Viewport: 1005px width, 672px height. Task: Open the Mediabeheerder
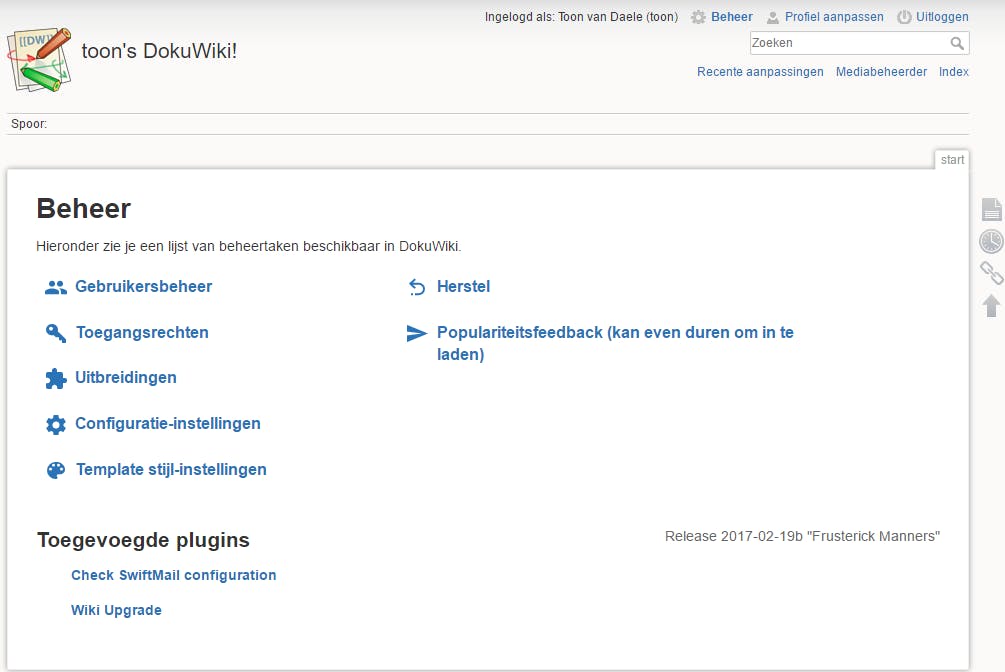(x=881, y=72)
